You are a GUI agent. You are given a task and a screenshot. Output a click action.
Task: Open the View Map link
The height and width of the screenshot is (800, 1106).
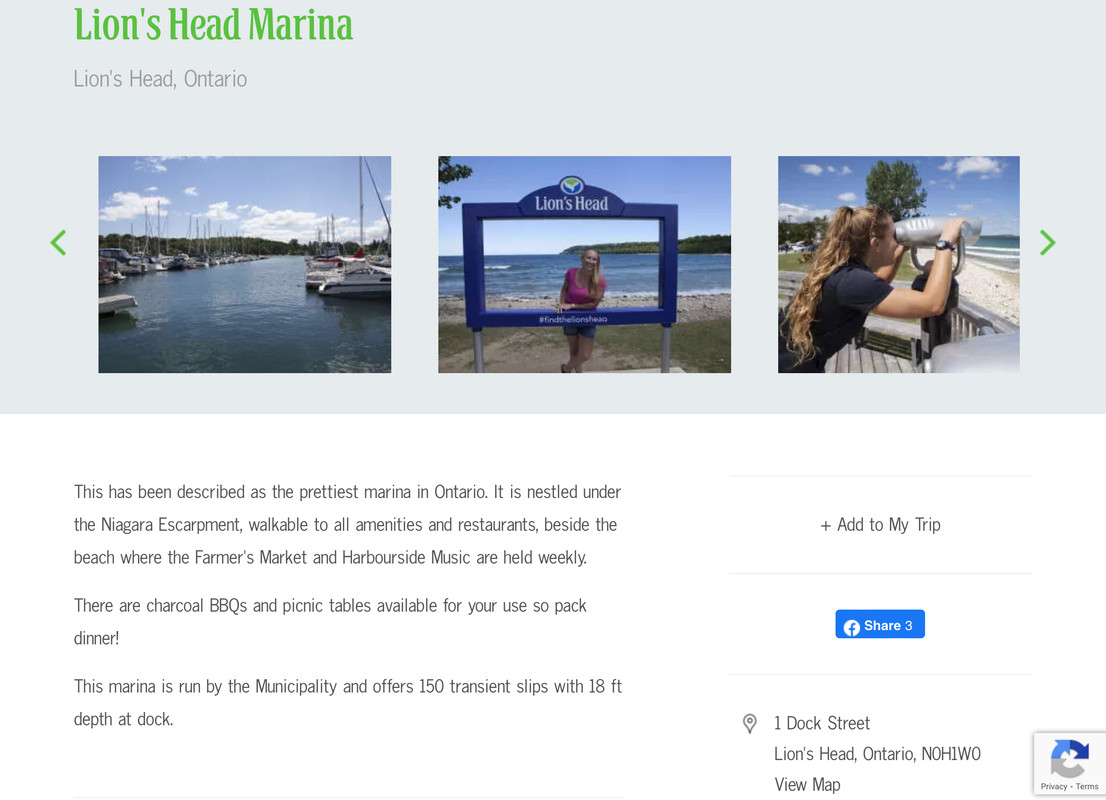coord(807,784)
